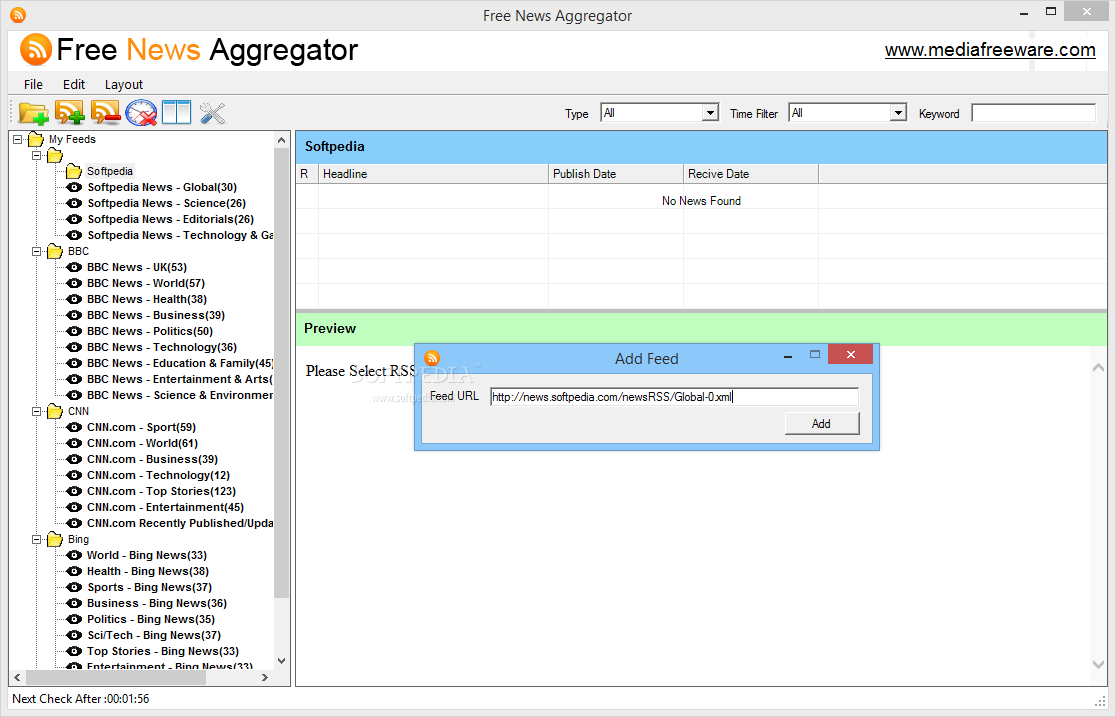Click the eye icon beside Softpedia News - Science

point(74,203)
